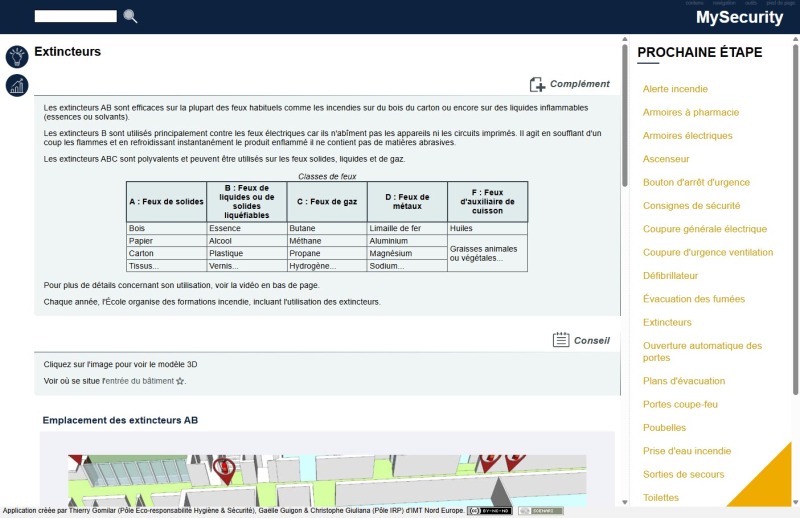Image resolution: width=800 pixels, height=518 pixels.
Task: Open the 'Plans d'évacuation' page
Action: [x=684, y=381]
